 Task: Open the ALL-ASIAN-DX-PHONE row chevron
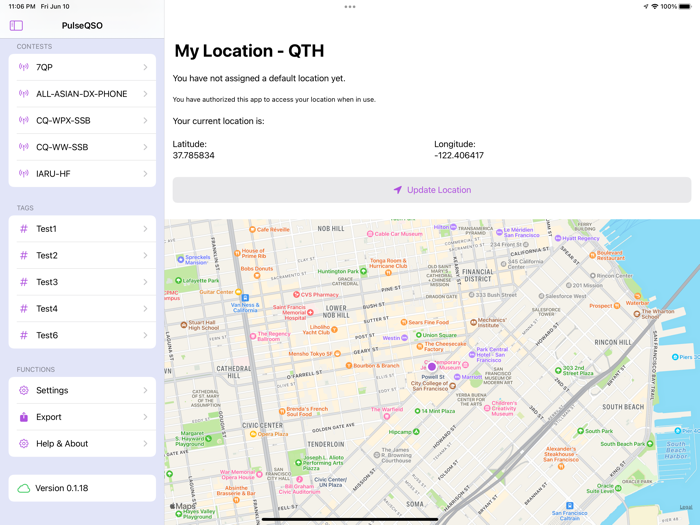coord(145,94)
